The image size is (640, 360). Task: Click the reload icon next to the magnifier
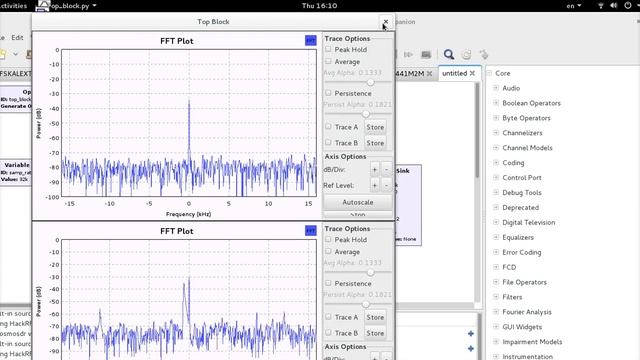point(466,55)
